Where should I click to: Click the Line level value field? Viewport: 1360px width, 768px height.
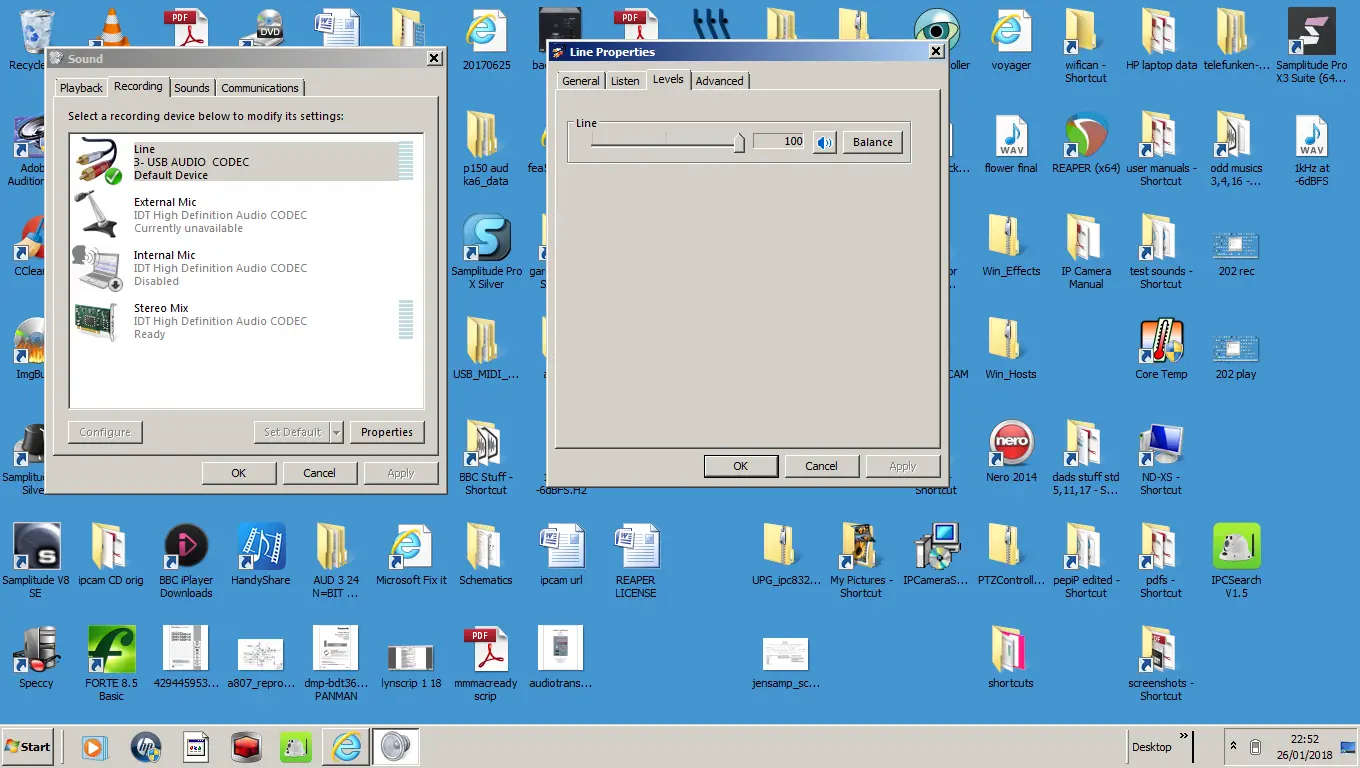click(x=779, y=142)
